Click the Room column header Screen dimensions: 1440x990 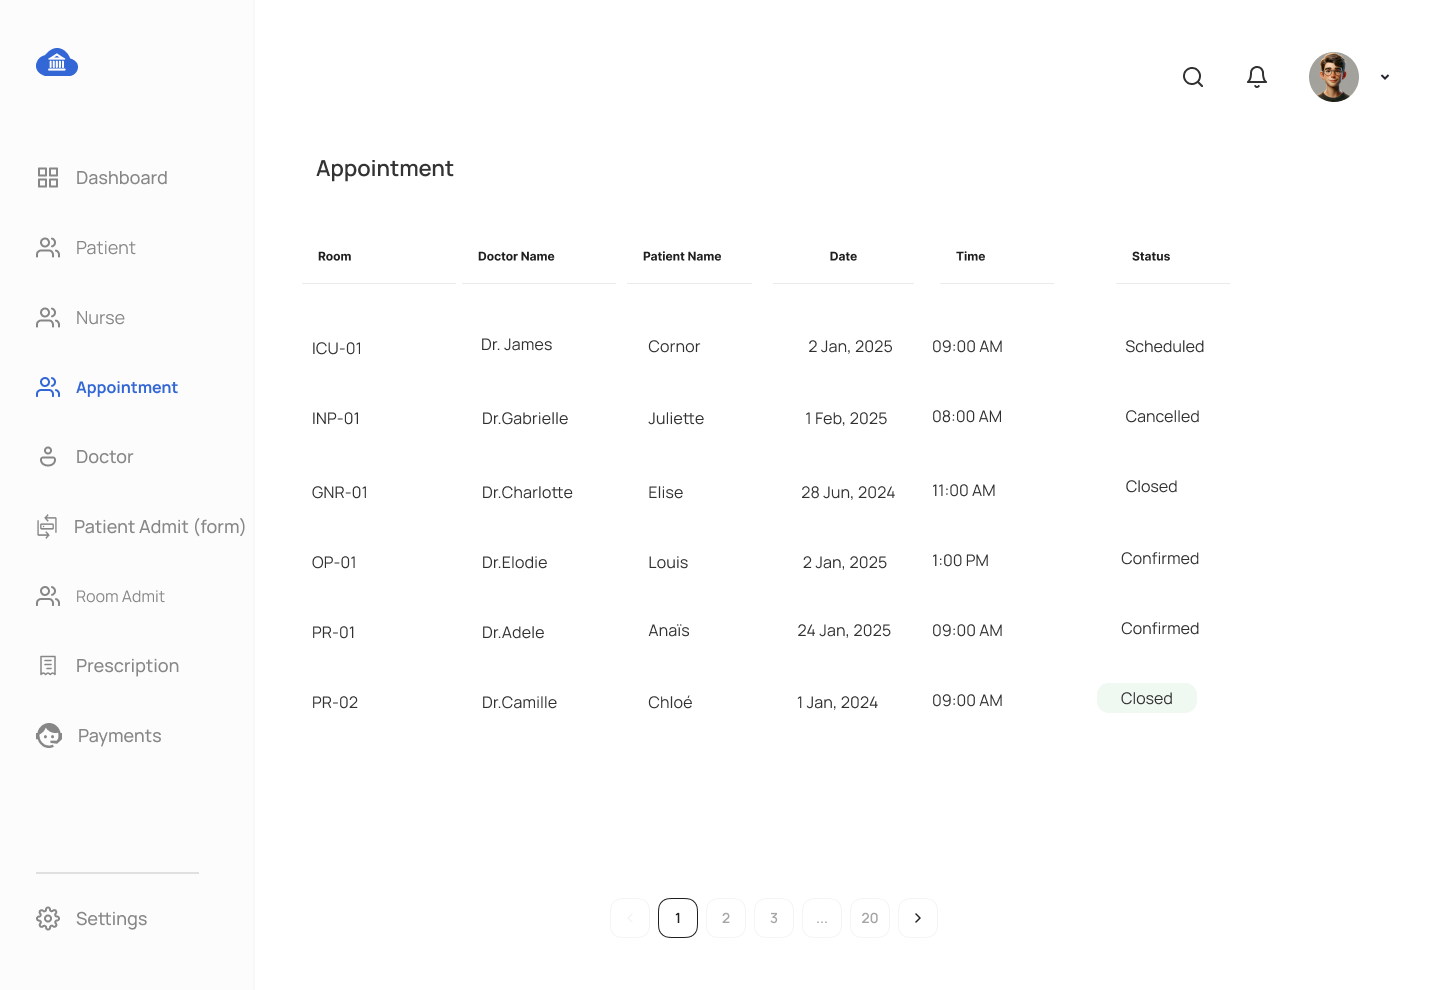[335, 257]
